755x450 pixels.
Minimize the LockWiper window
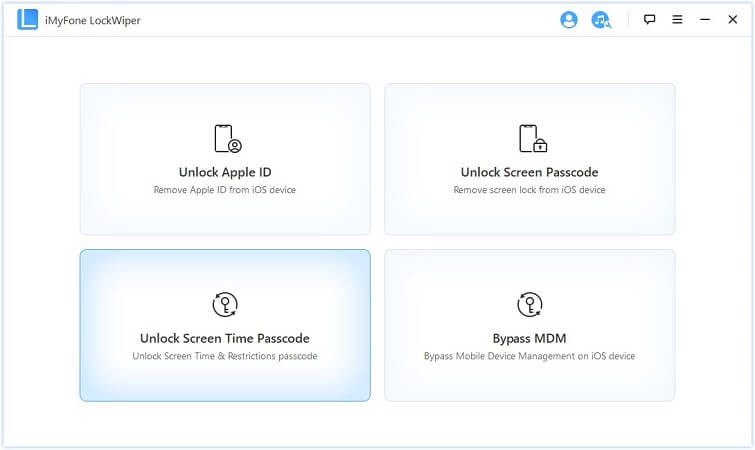[x=705, y=20]
